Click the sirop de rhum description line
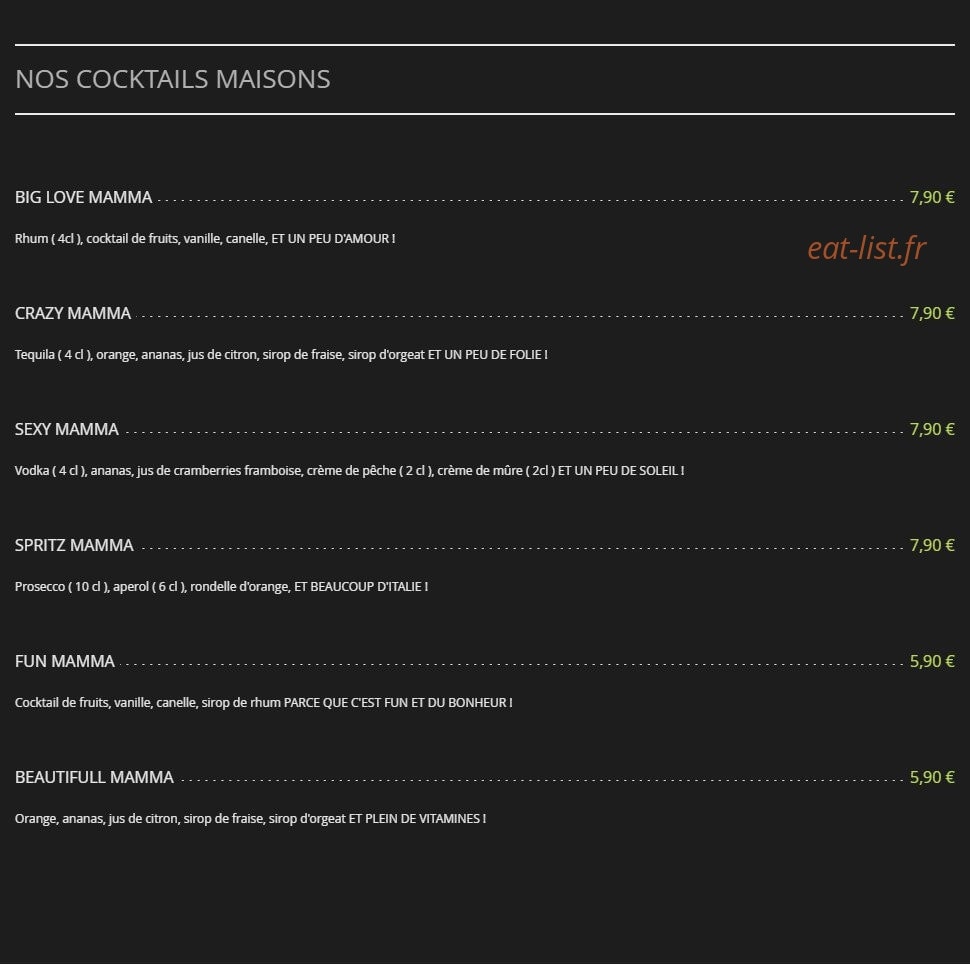 click(x=264, y=703)
